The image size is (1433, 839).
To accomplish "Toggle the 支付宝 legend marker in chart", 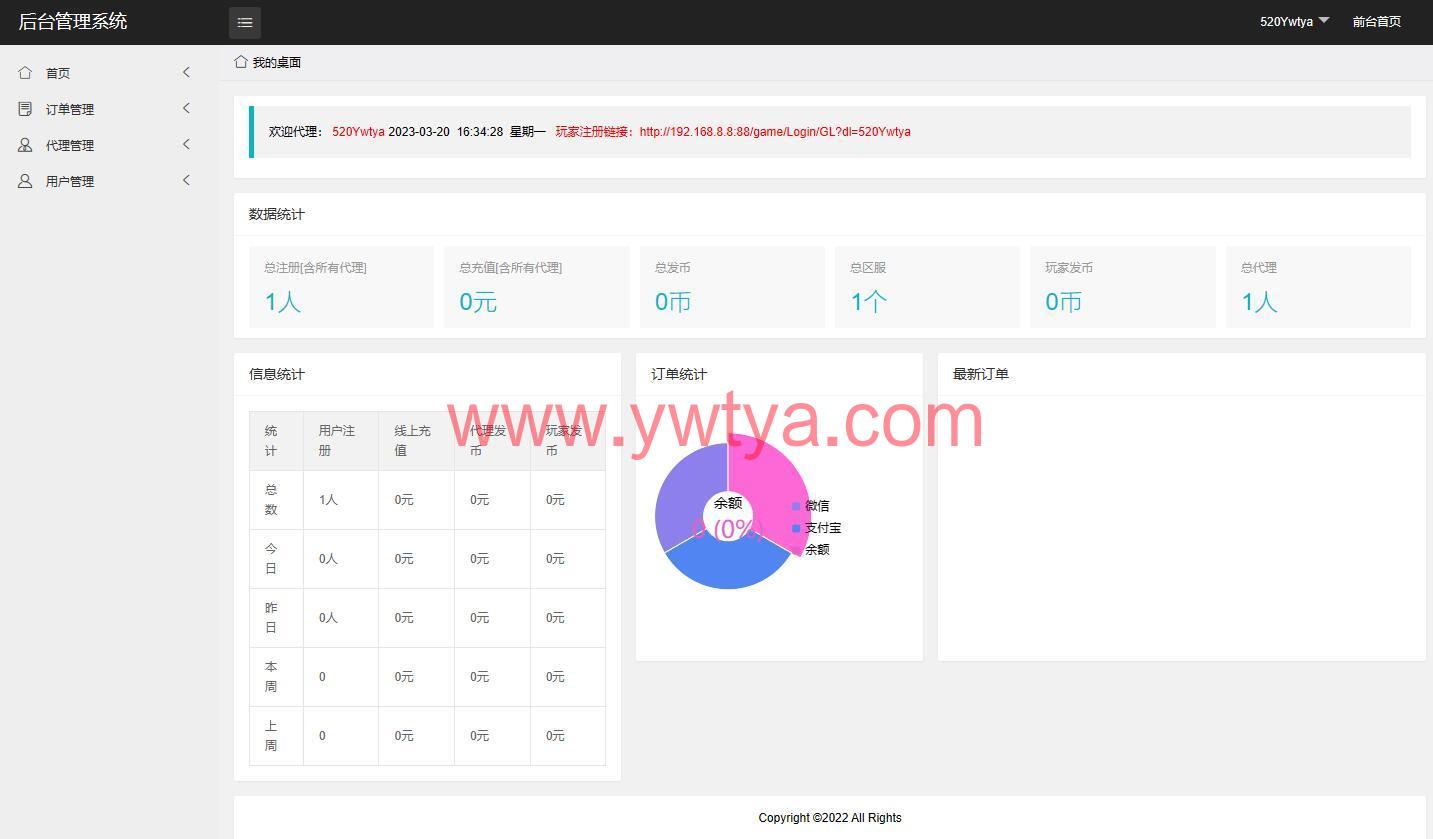I will [x=796, y=528].
